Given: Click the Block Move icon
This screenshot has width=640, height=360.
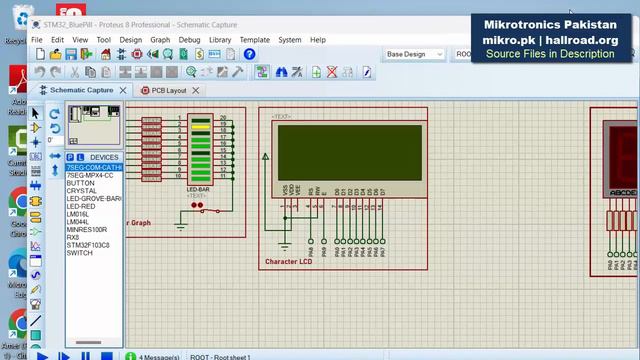Looking at the screenshot, I should [141, 72].
